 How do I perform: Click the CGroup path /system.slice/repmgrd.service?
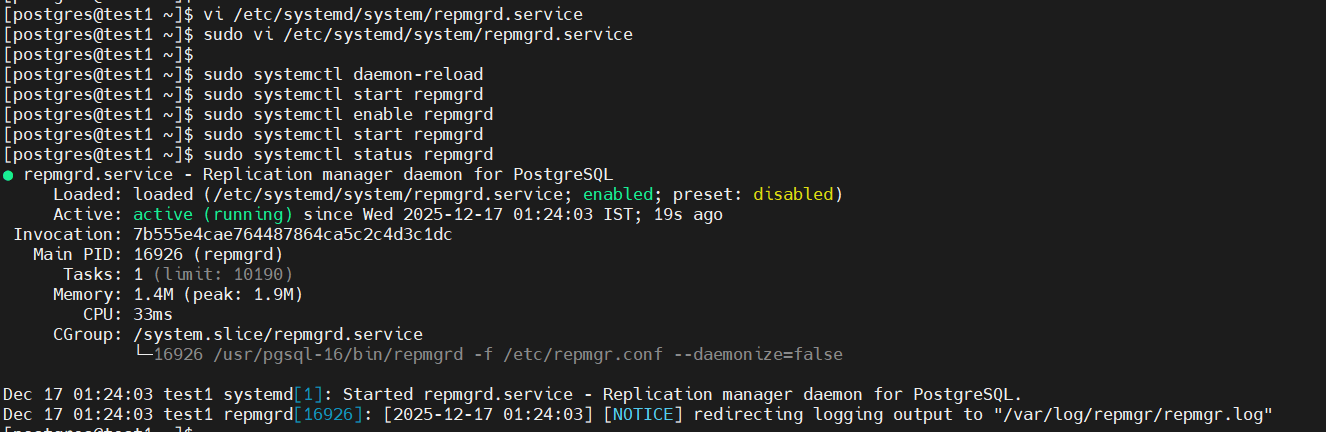(x=278, y=334)
